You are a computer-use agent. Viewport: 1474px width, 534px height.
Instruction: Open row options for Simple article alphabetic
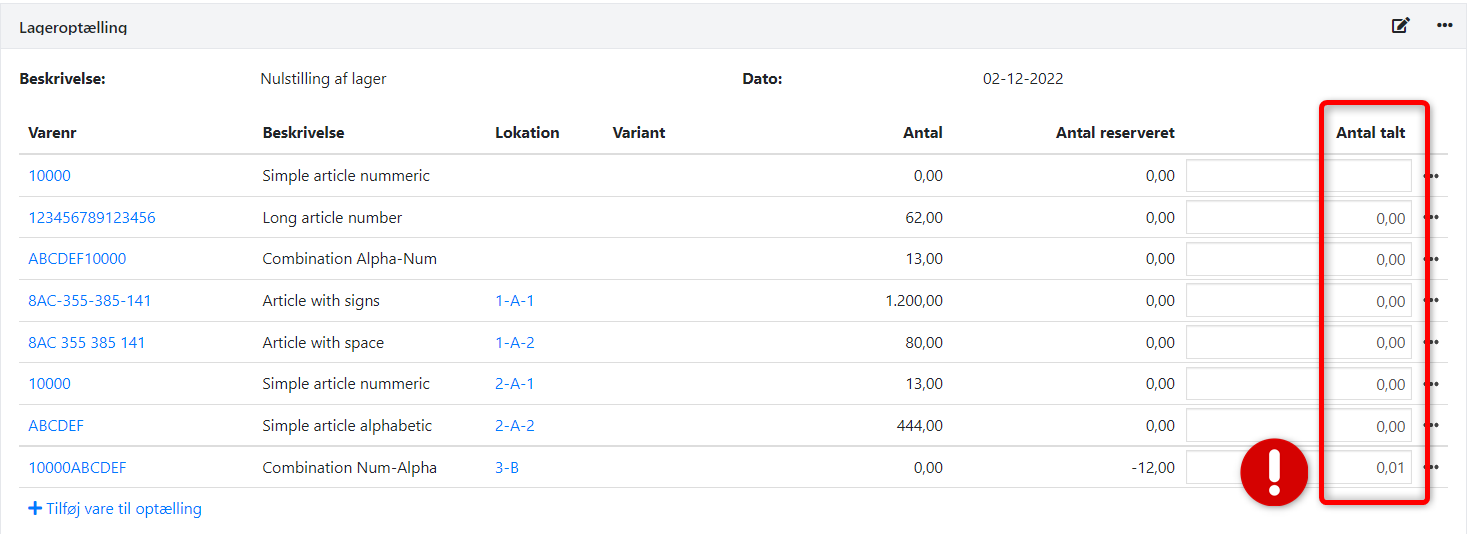(x=1431, y=426)
